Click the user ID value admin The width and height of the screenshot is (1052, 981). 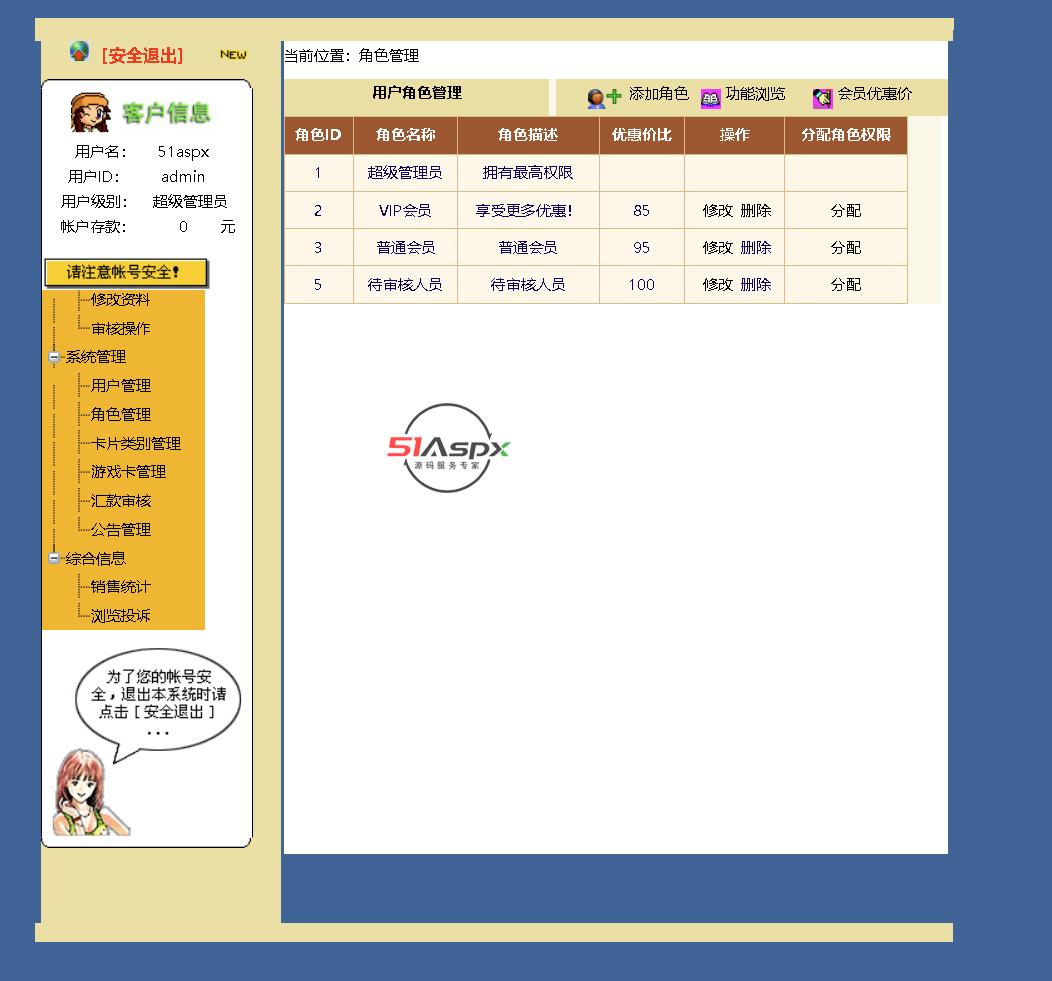coord(182,176)
